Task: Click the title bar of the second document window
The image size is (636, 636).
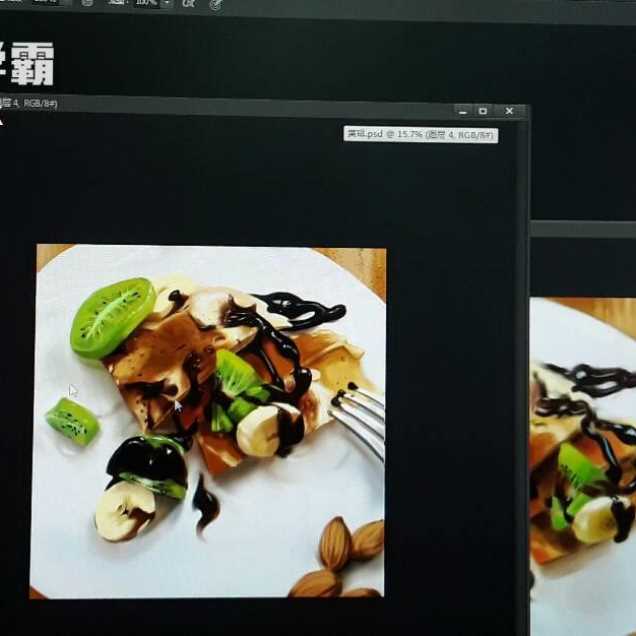Action: coord(583,229)
